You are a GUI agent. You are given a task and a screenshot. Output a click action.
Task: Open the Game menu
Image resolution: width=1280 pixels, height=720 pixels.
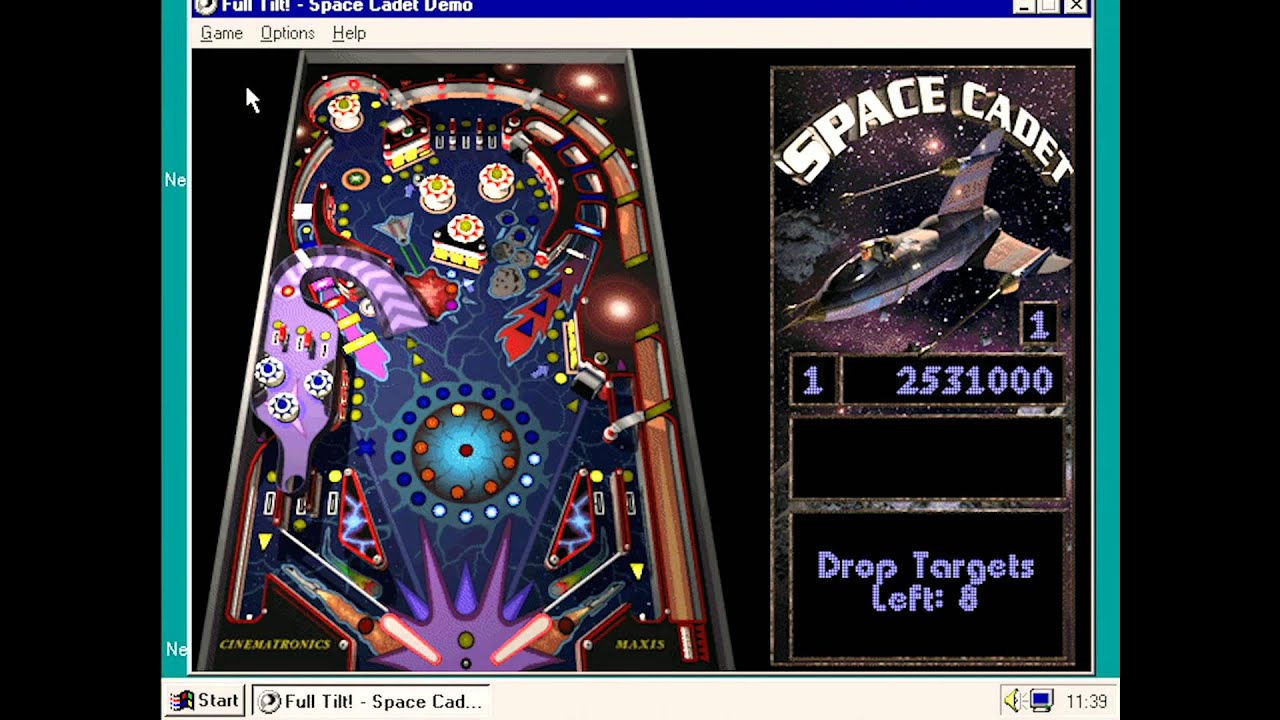[221, 33]
